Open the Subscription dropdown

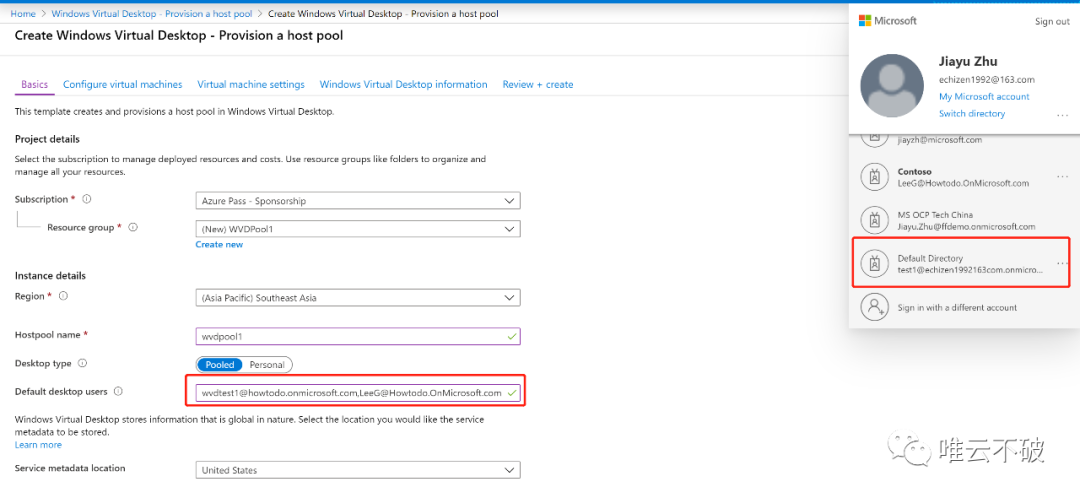pos(358,201)
